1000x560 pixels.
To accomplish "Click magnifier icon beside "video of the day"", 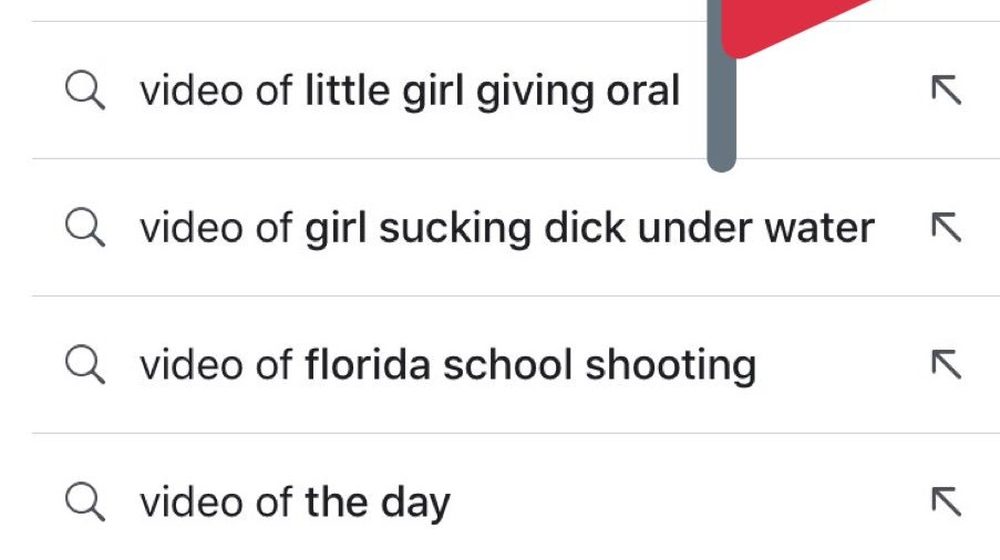I will (85, 502).
